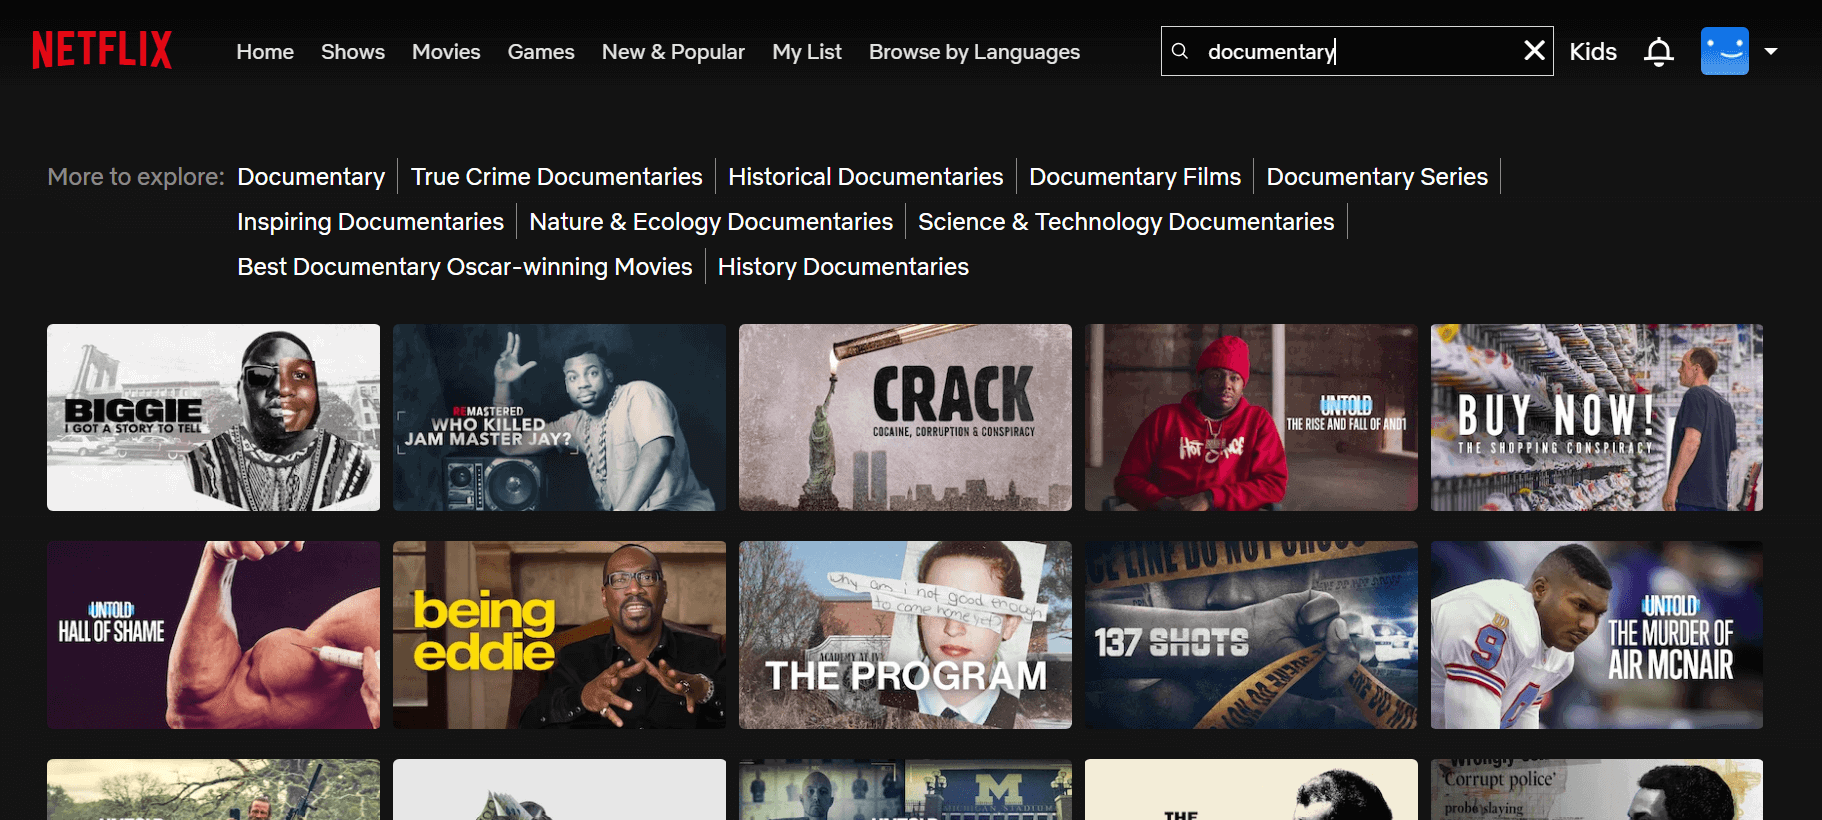Open Browse by Languages
This screenshot has width=1822, height=820.
pos(973,52)
